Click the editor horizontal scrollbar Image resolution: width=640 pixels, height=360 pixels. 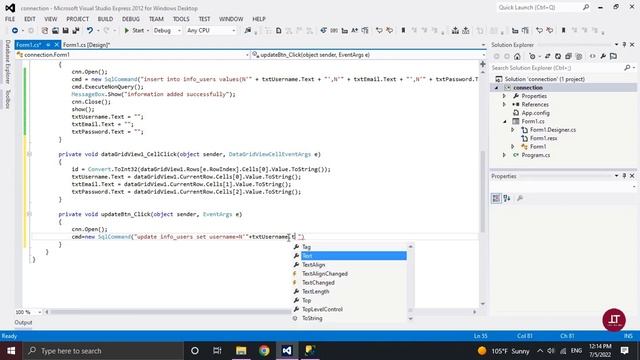click(x=169, y=312)
